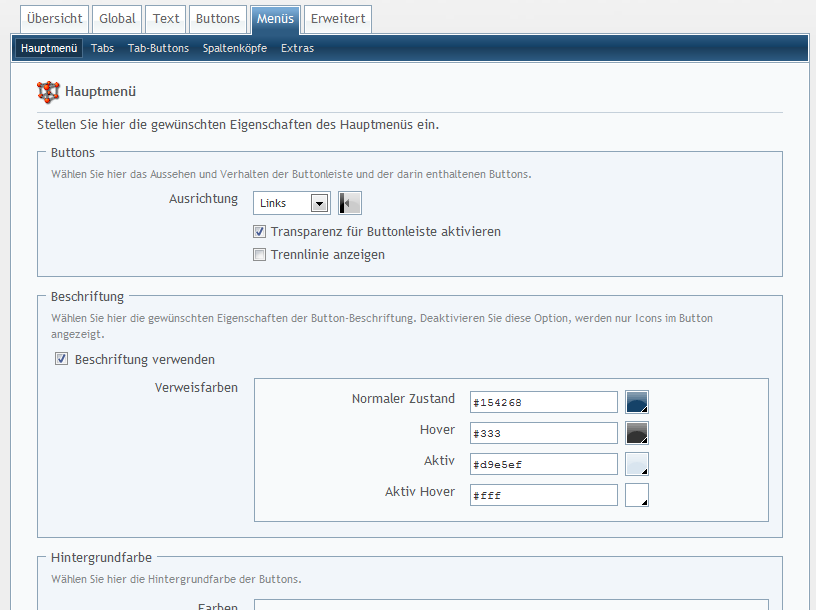Image resolution: width=816 pixels, height=610 pixels.
Task: Enable the Trennlinie anzeigen checkbox
Action: 260,255
